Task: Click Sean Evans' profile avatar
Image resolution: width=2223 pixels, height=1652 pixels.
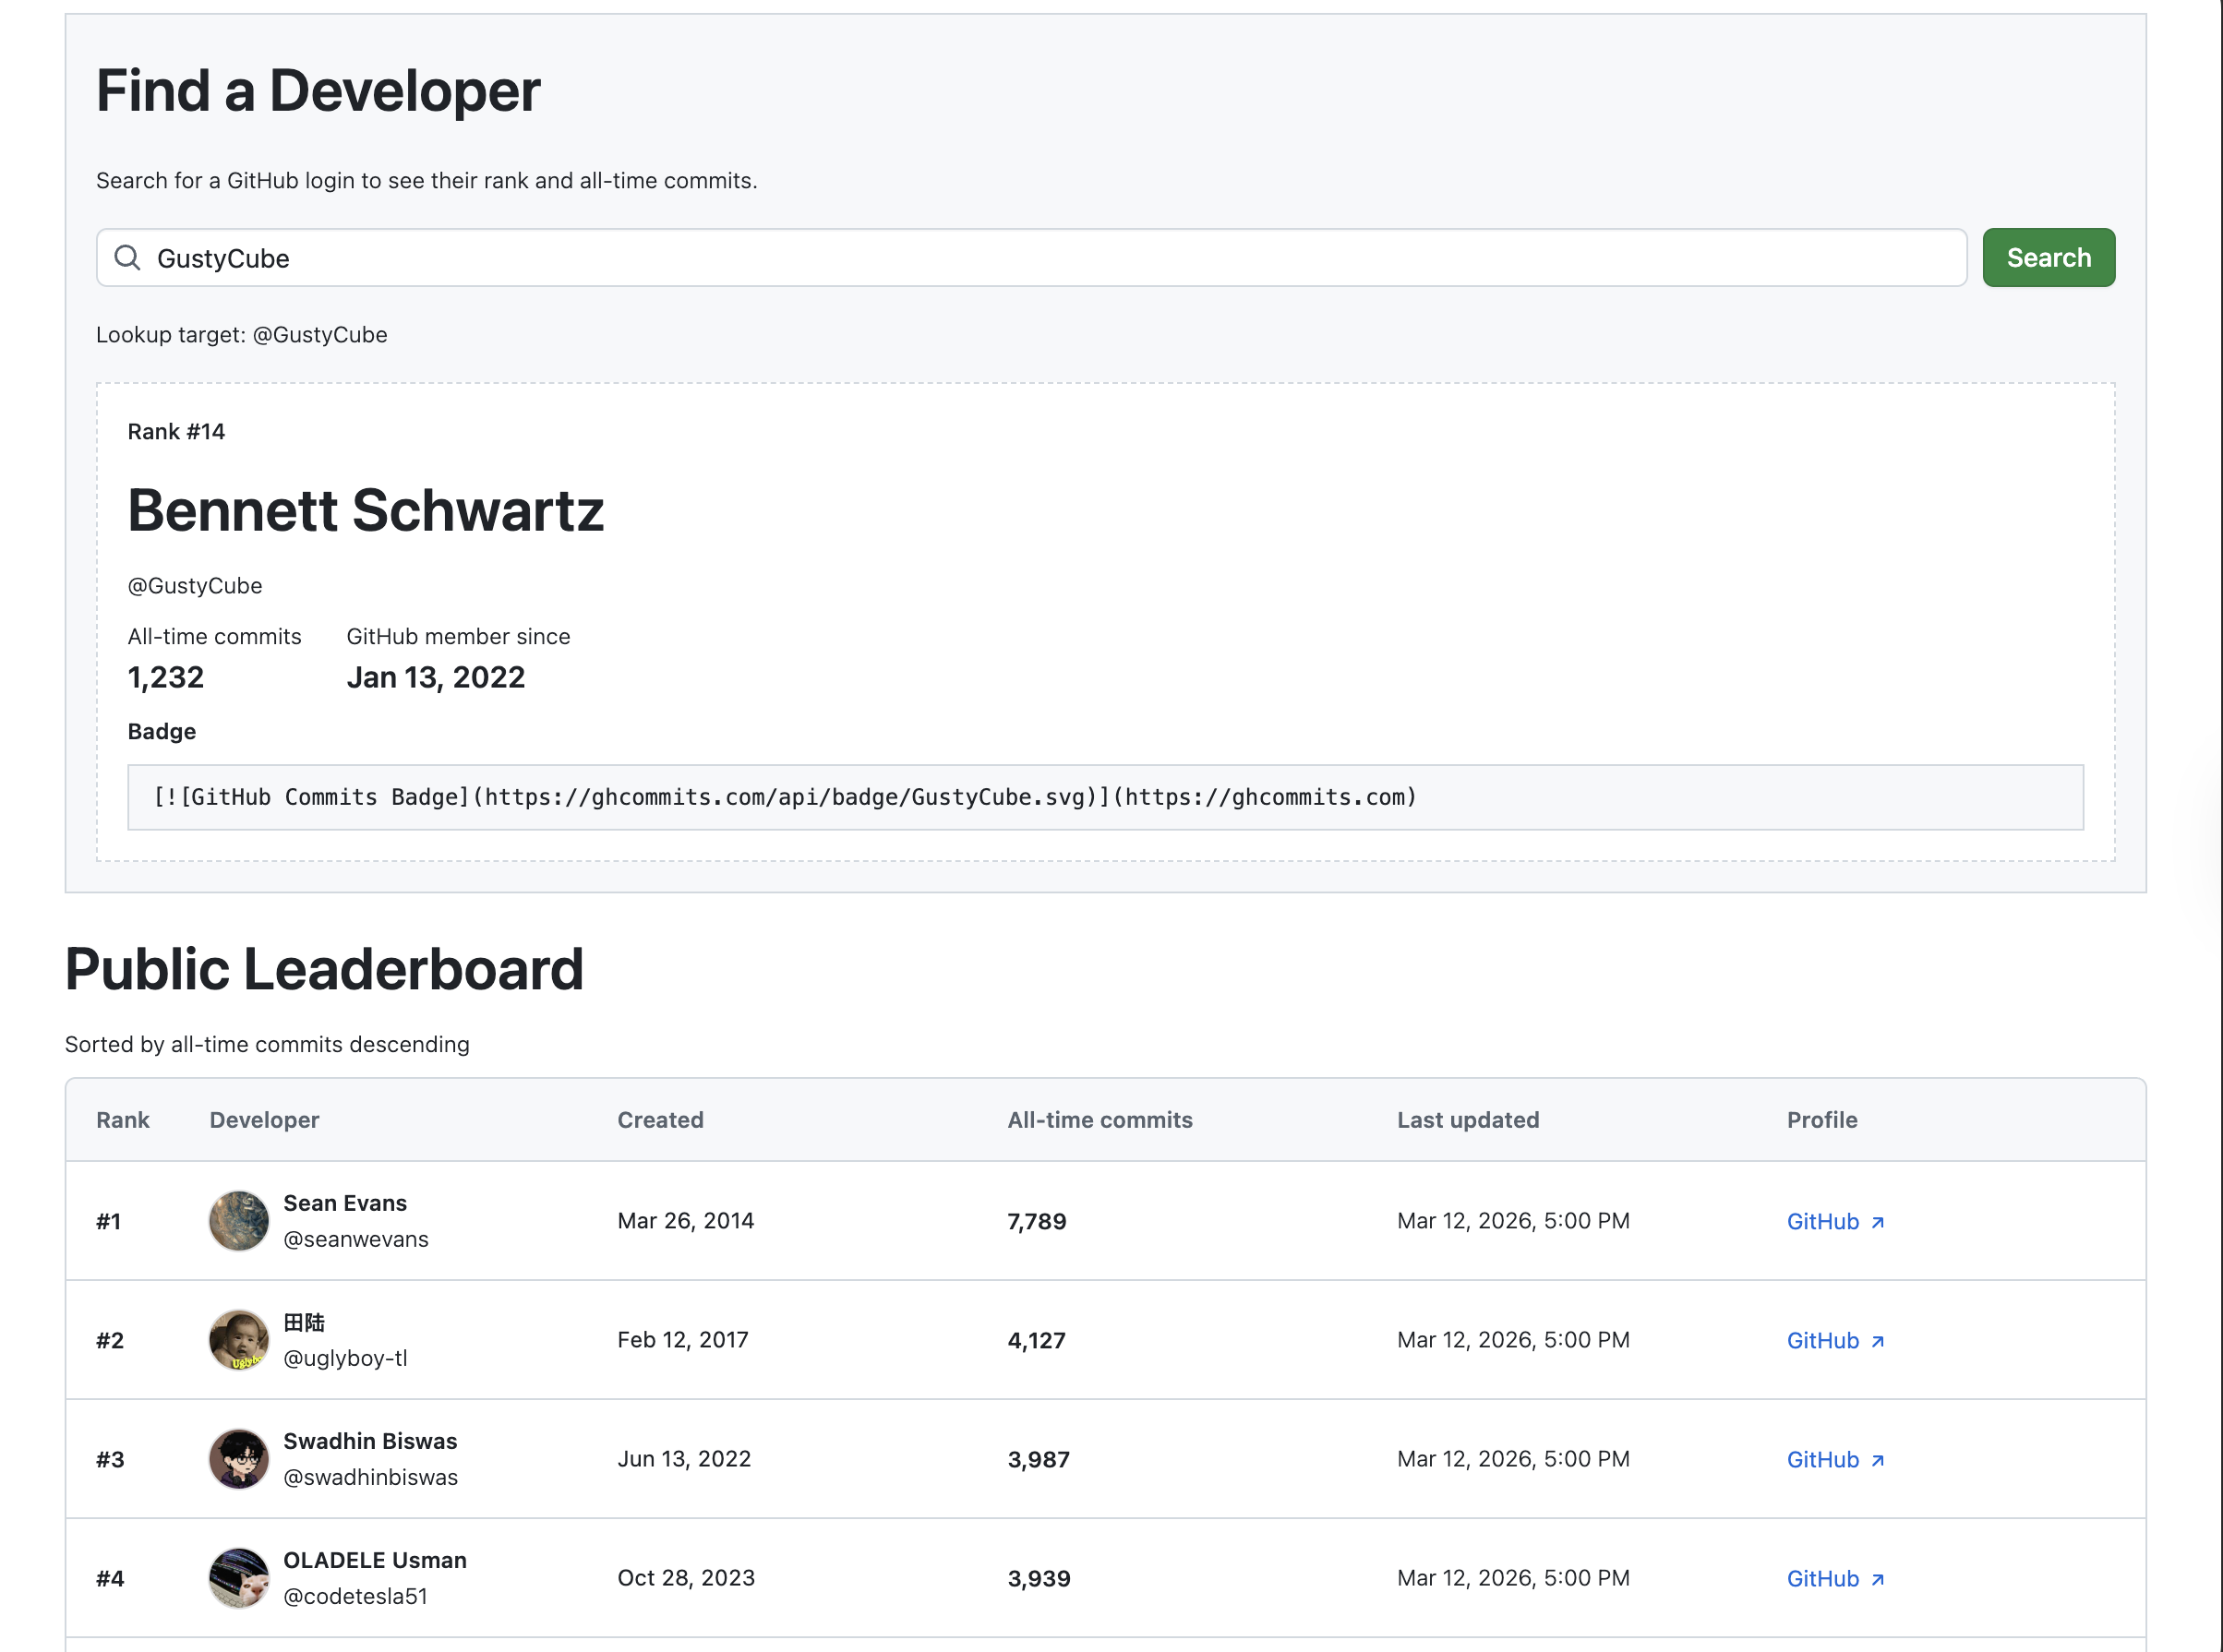Action: point(238,1221)
